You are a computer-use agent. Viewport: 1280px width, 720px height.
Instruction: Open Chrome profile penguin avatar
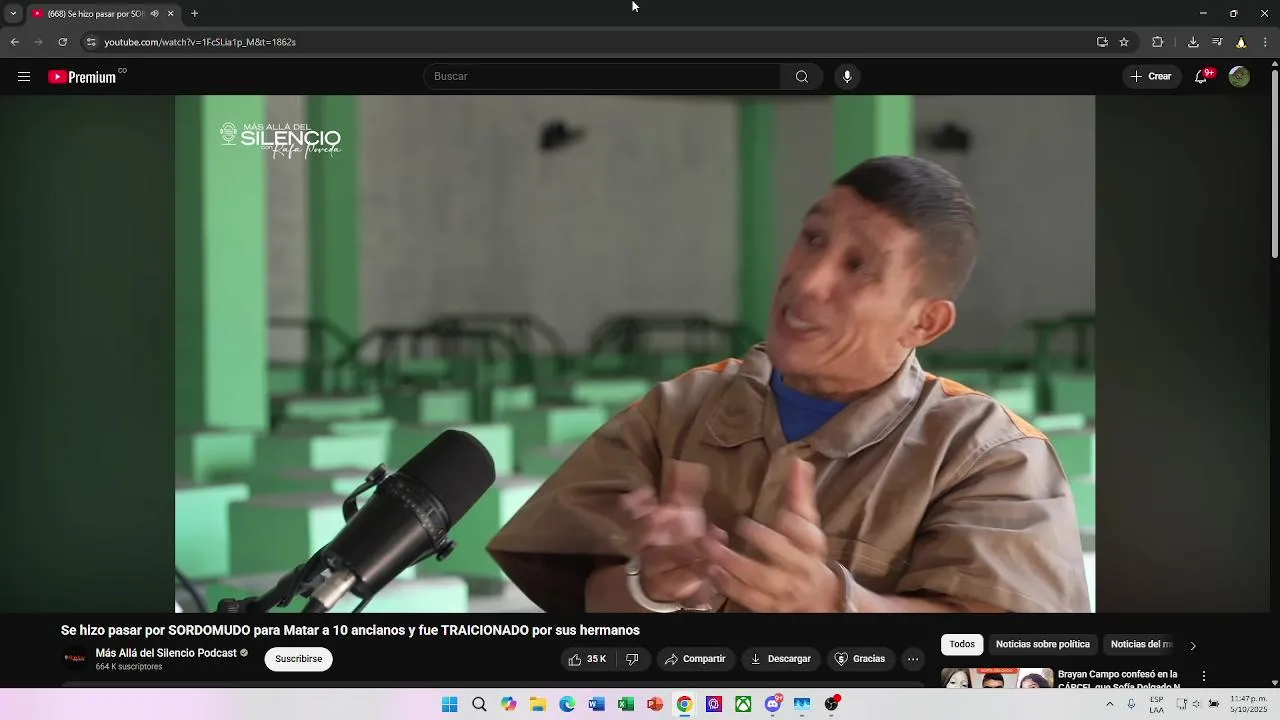[x=1241, y=42]
